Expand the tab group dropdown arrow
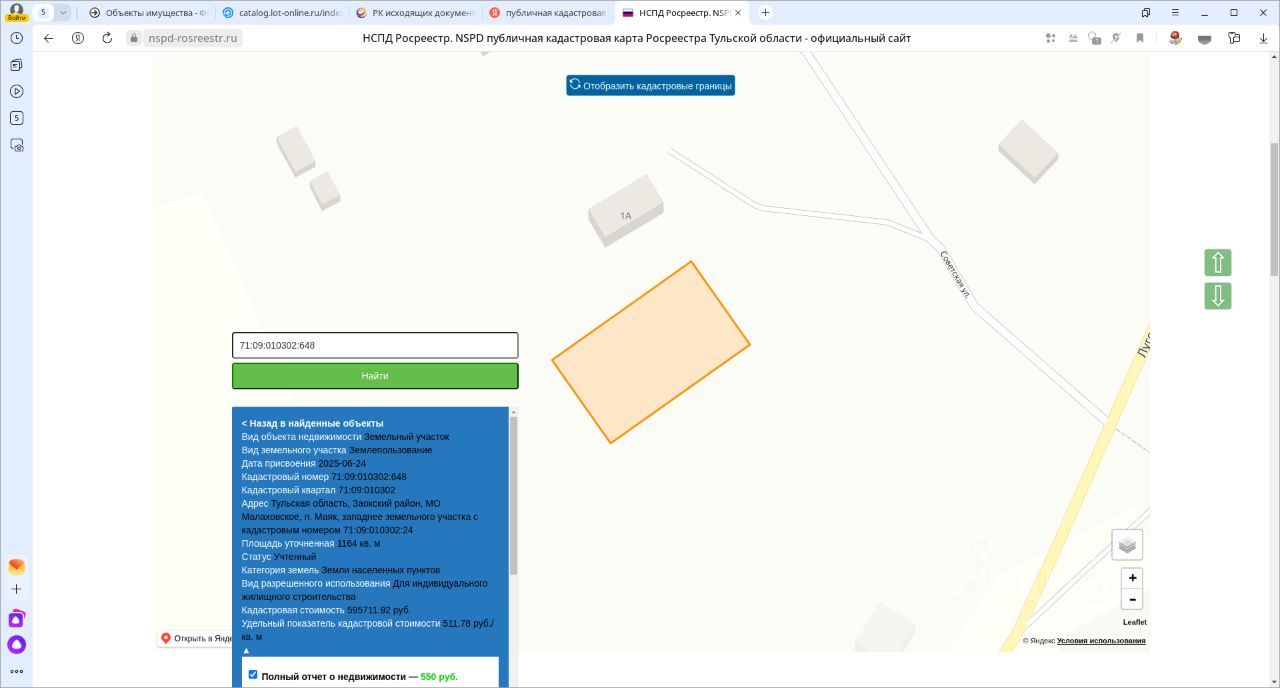This screenshot has height=688, width=1280. coord(63,12)
